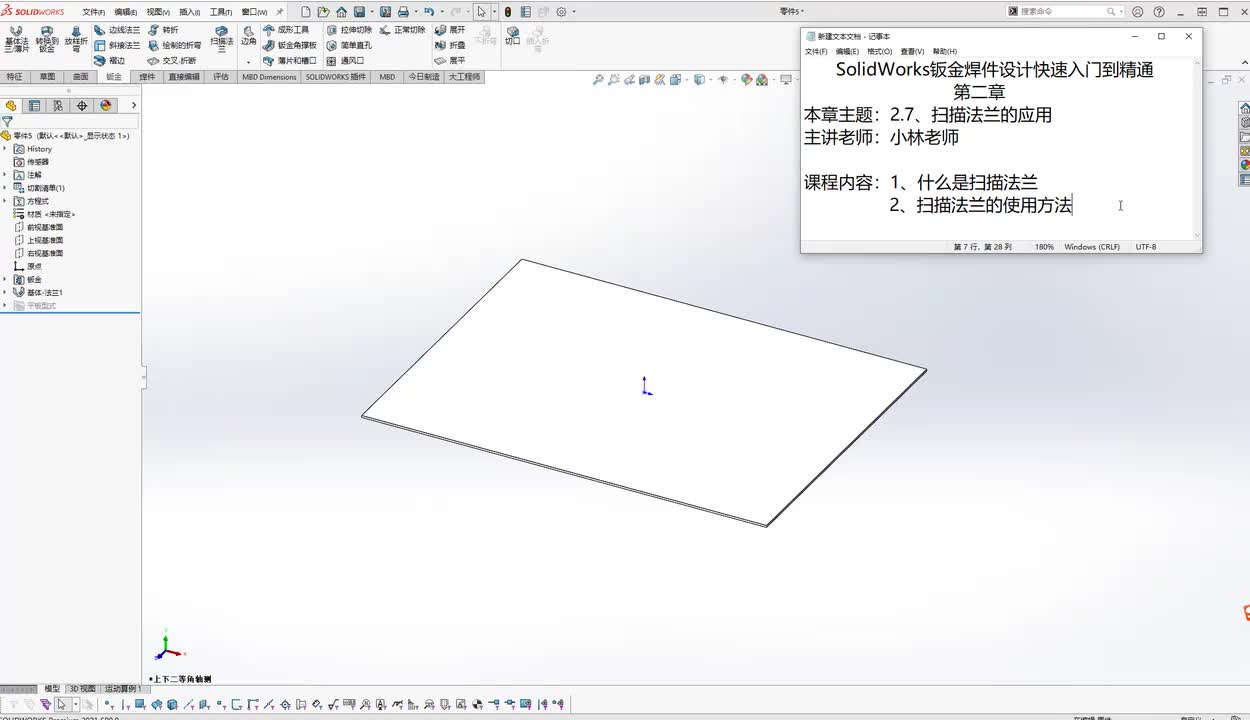Click the feature tree filter funnel icon
This screenshot has height=720, width=1250.
click(x=7, y=121)
